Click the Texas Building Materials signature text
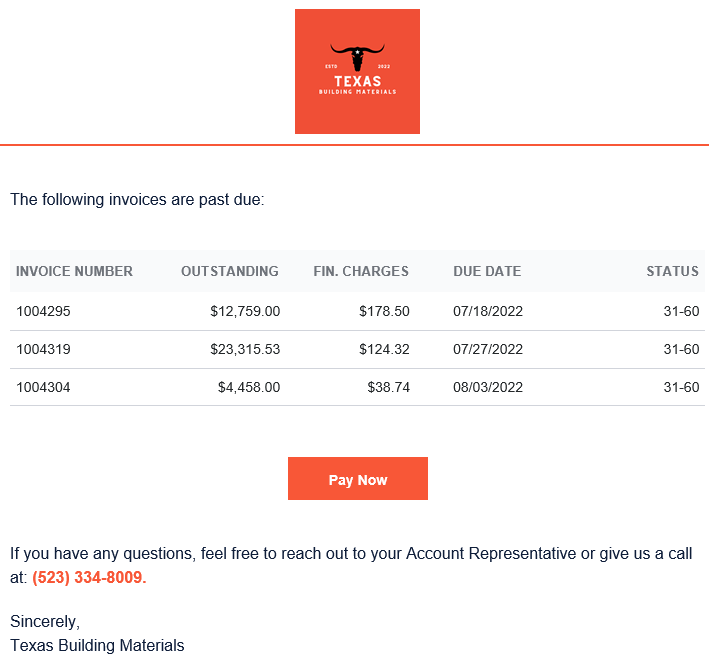 pos(97,645)
